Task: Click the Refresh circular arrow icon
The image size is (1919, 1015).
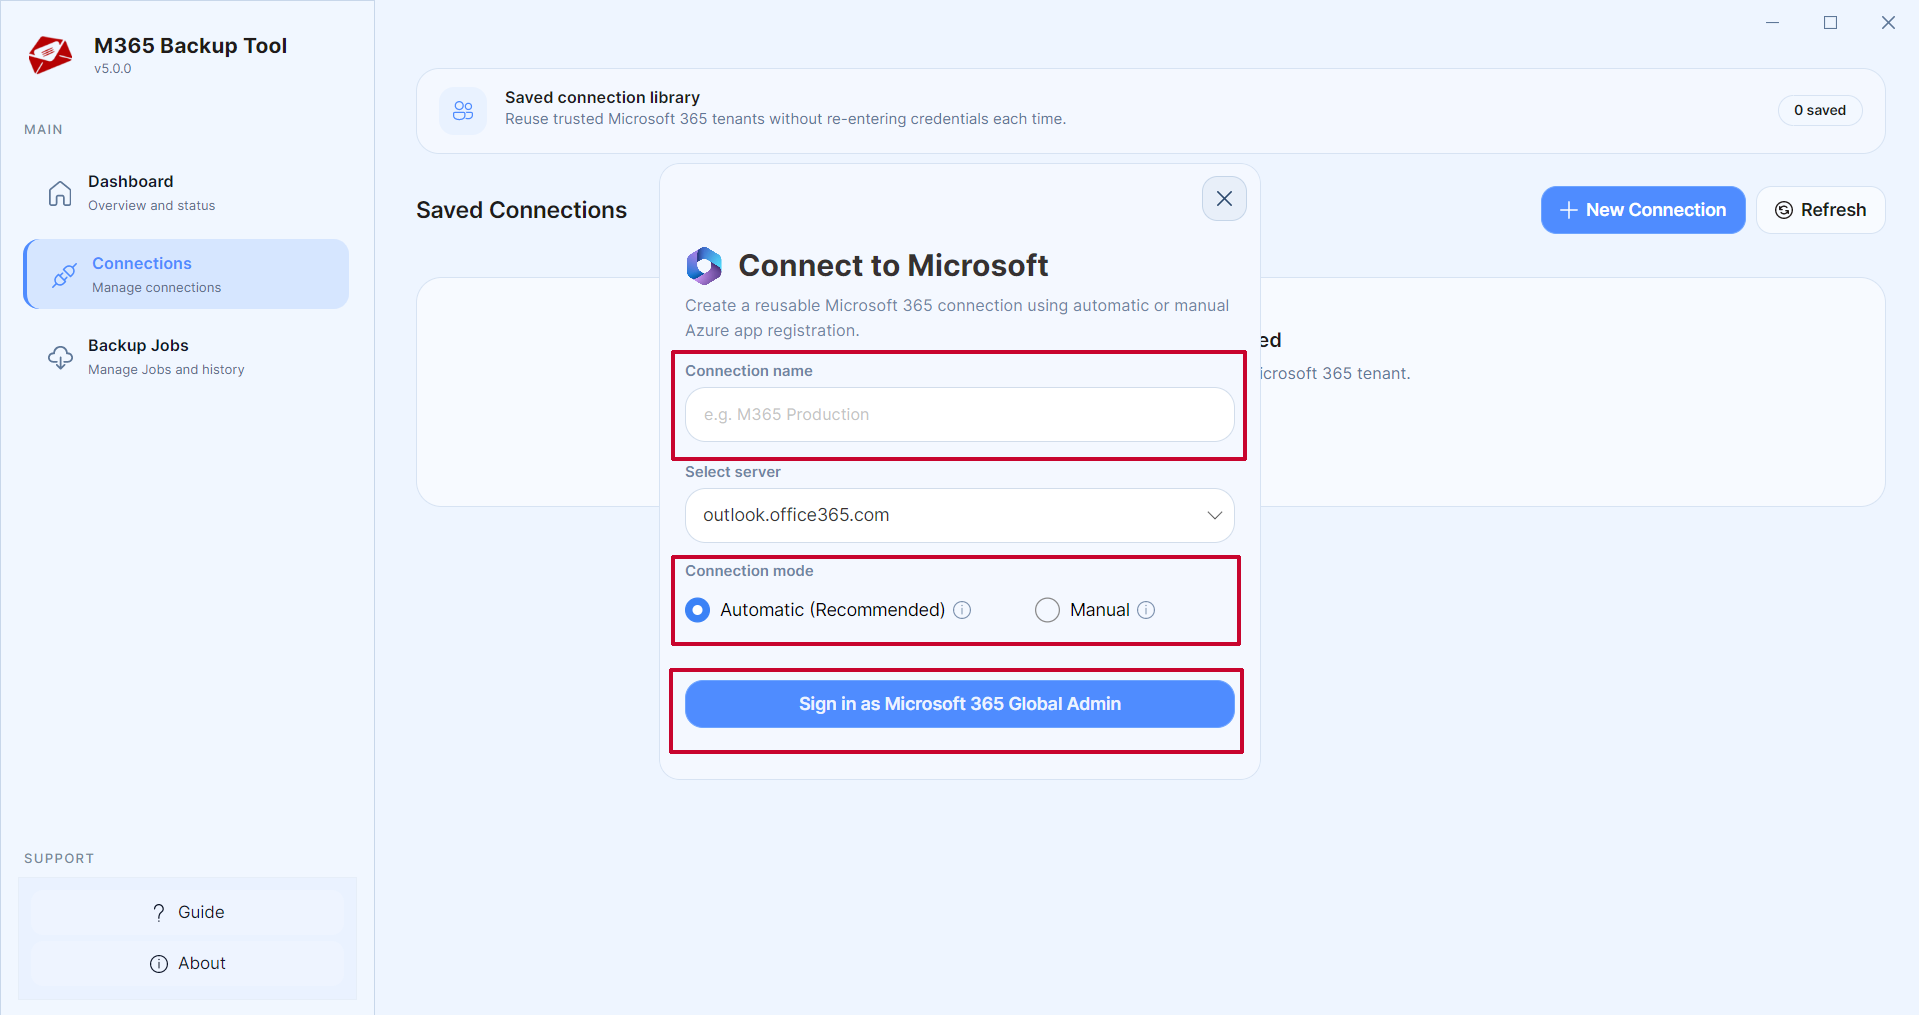Action: pyautogui.click(x=1783, y=210)
